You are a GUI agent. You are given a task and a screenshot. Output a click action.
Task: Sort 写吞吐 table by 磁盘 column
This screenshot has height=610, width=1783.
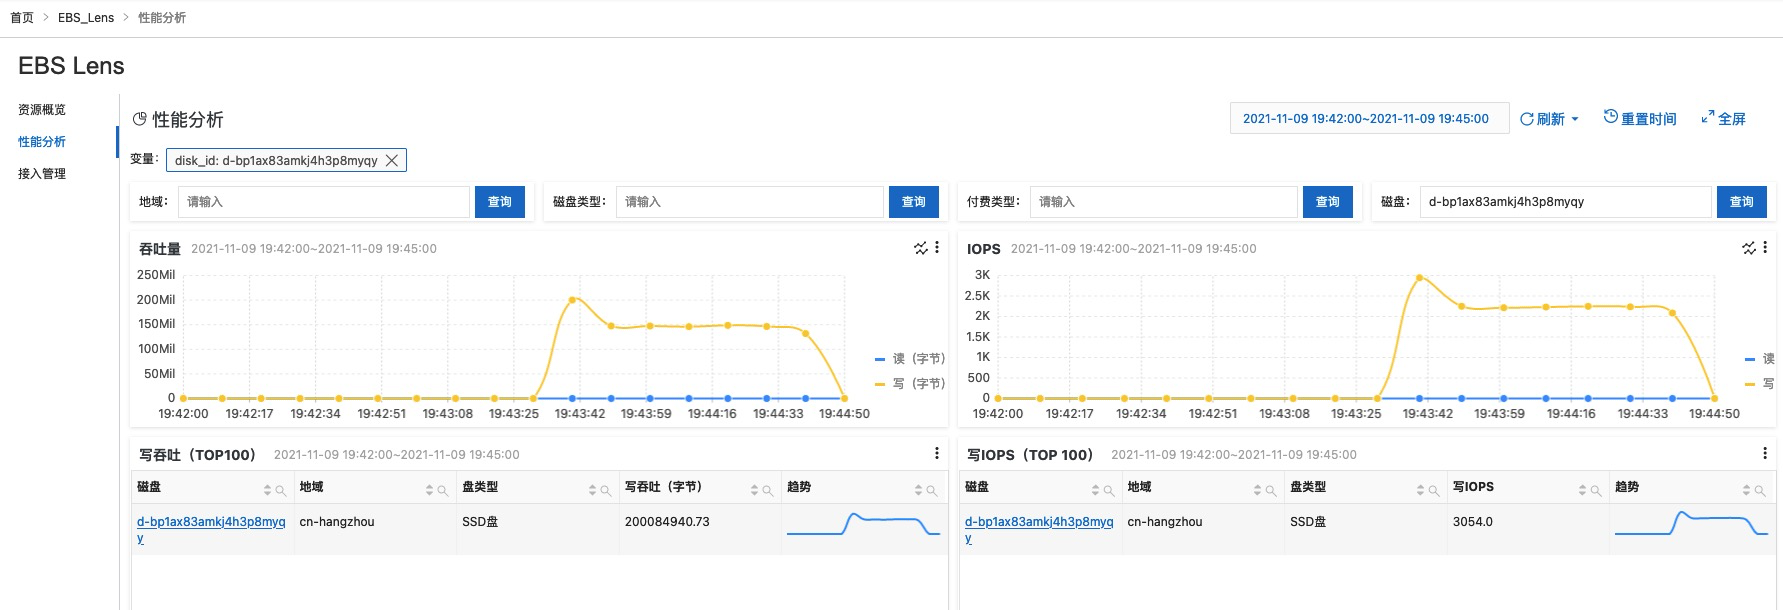267,489
